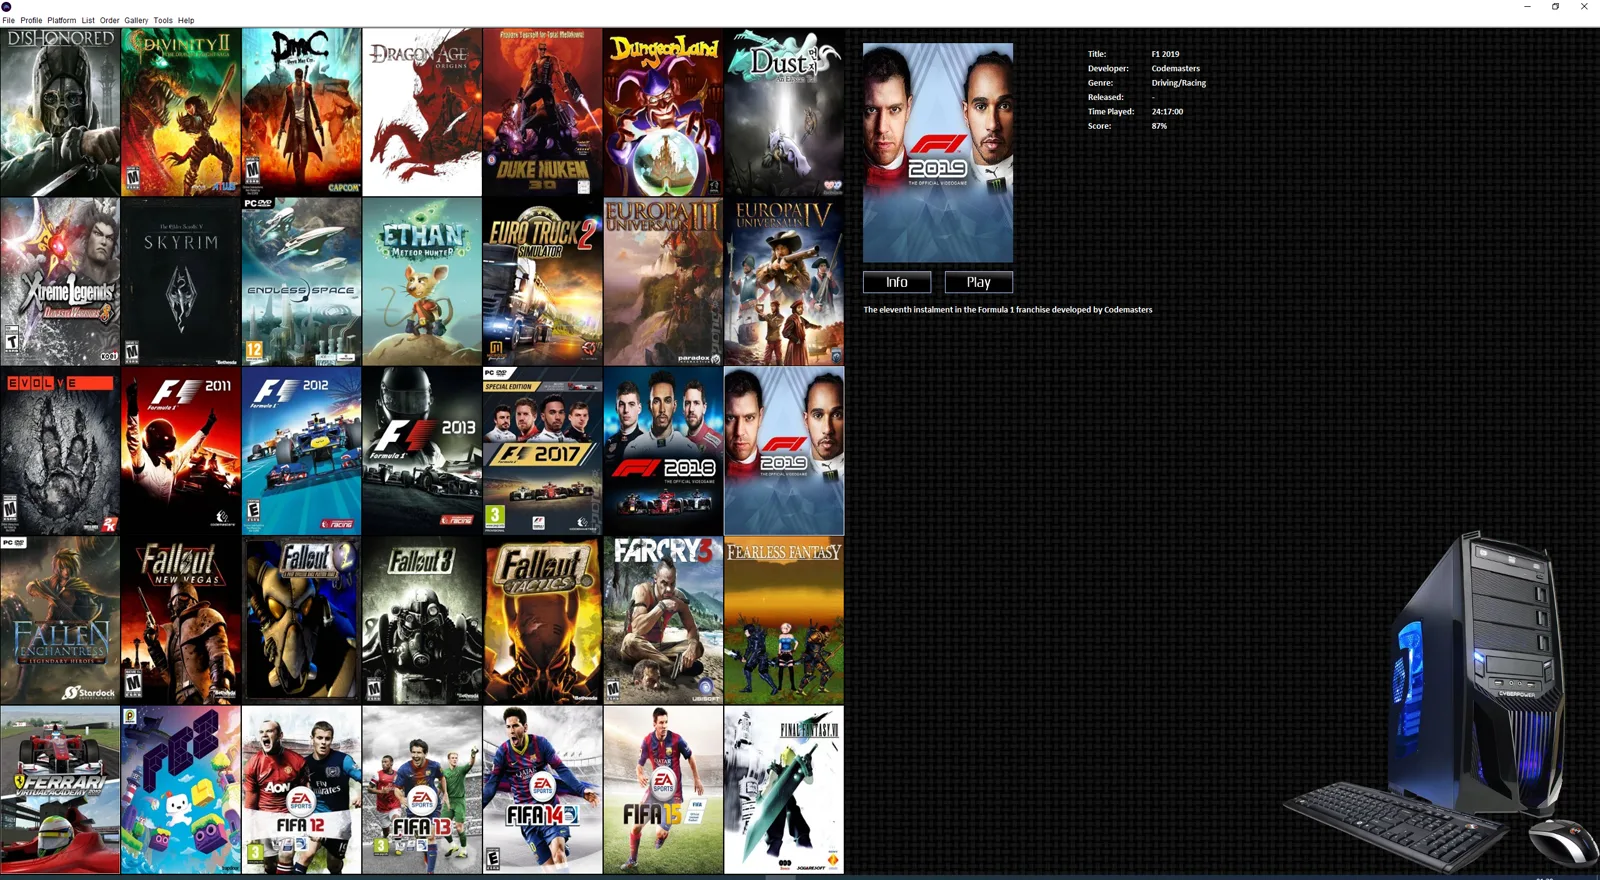Image resolution: width=1600 pixels, height=880 pixels.
Task: Click the game description text
Action: [x=1008, y=310]
